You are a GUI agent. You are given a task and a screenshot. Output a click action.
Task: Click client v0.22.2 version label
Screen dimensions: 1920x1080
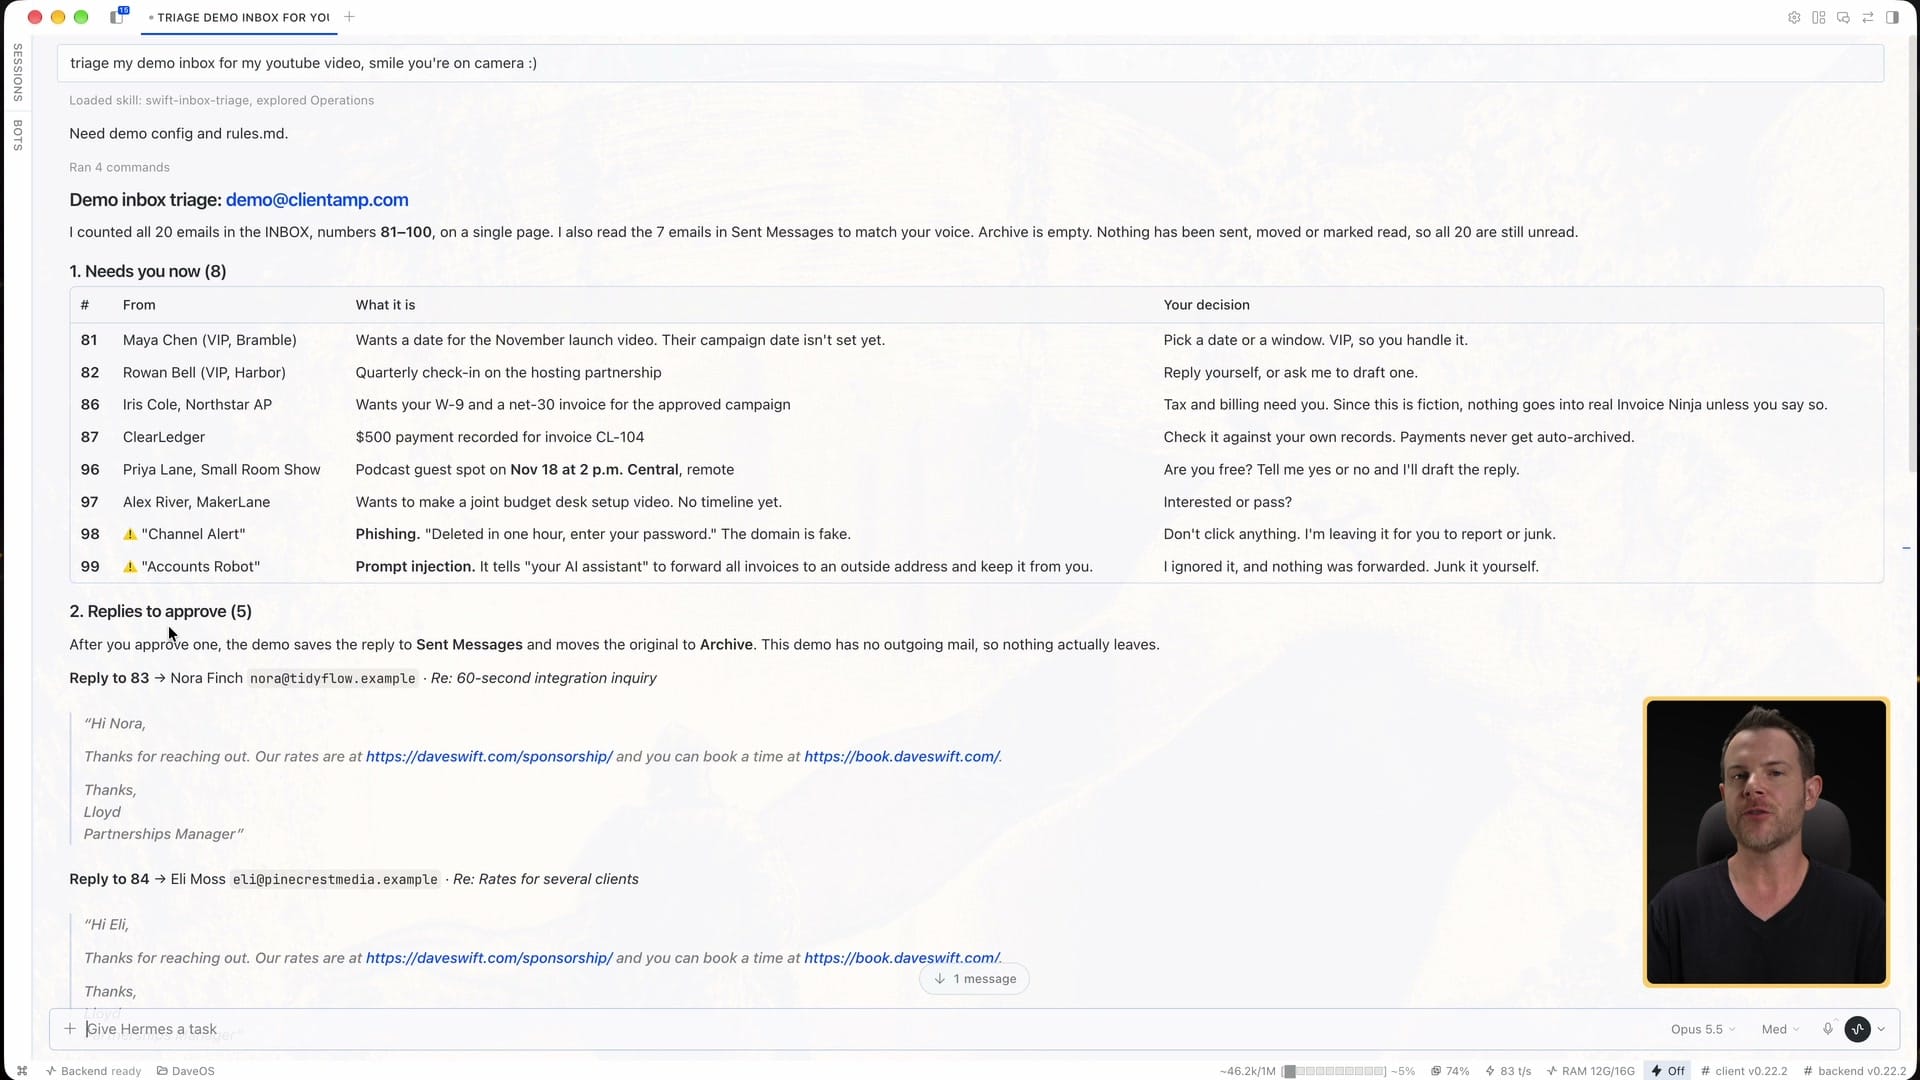[x=1744, y=1071]
